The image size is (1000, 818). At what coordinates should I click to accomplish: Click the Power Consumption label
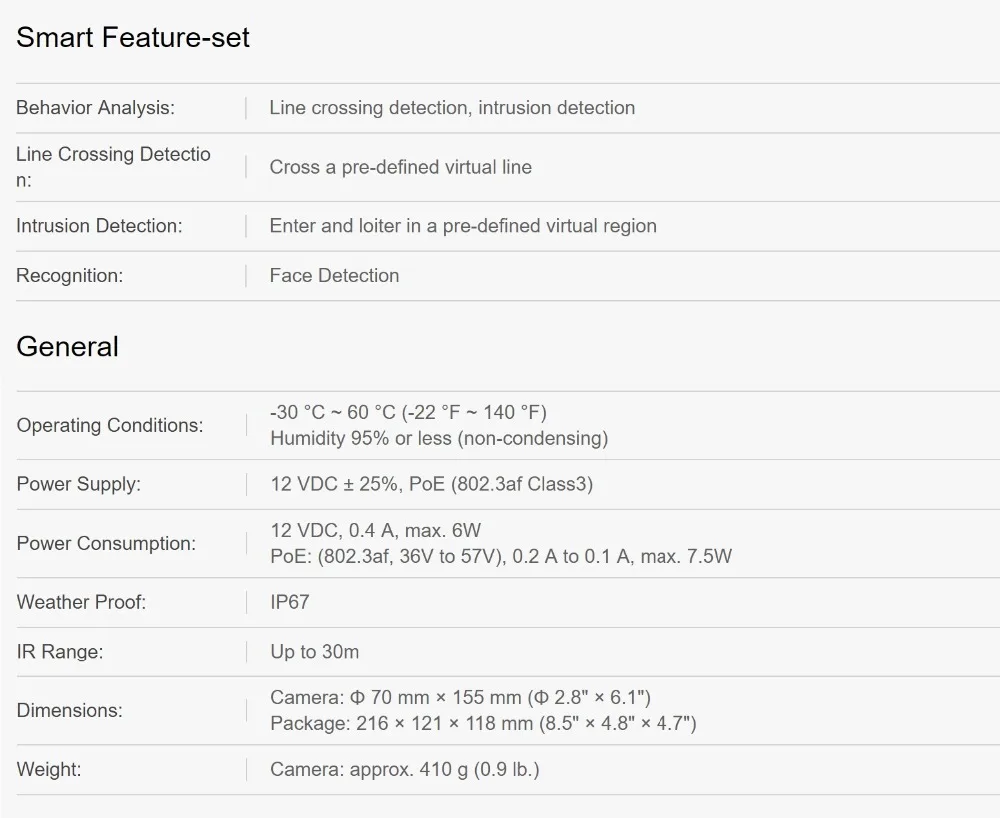pyautogui.click(x=106, y=544)
